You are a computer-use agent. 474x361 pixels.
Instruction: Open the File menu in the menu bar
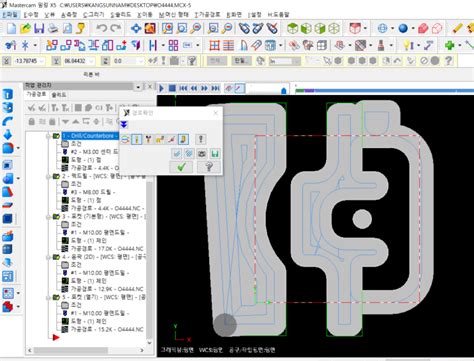coord(9,15)
